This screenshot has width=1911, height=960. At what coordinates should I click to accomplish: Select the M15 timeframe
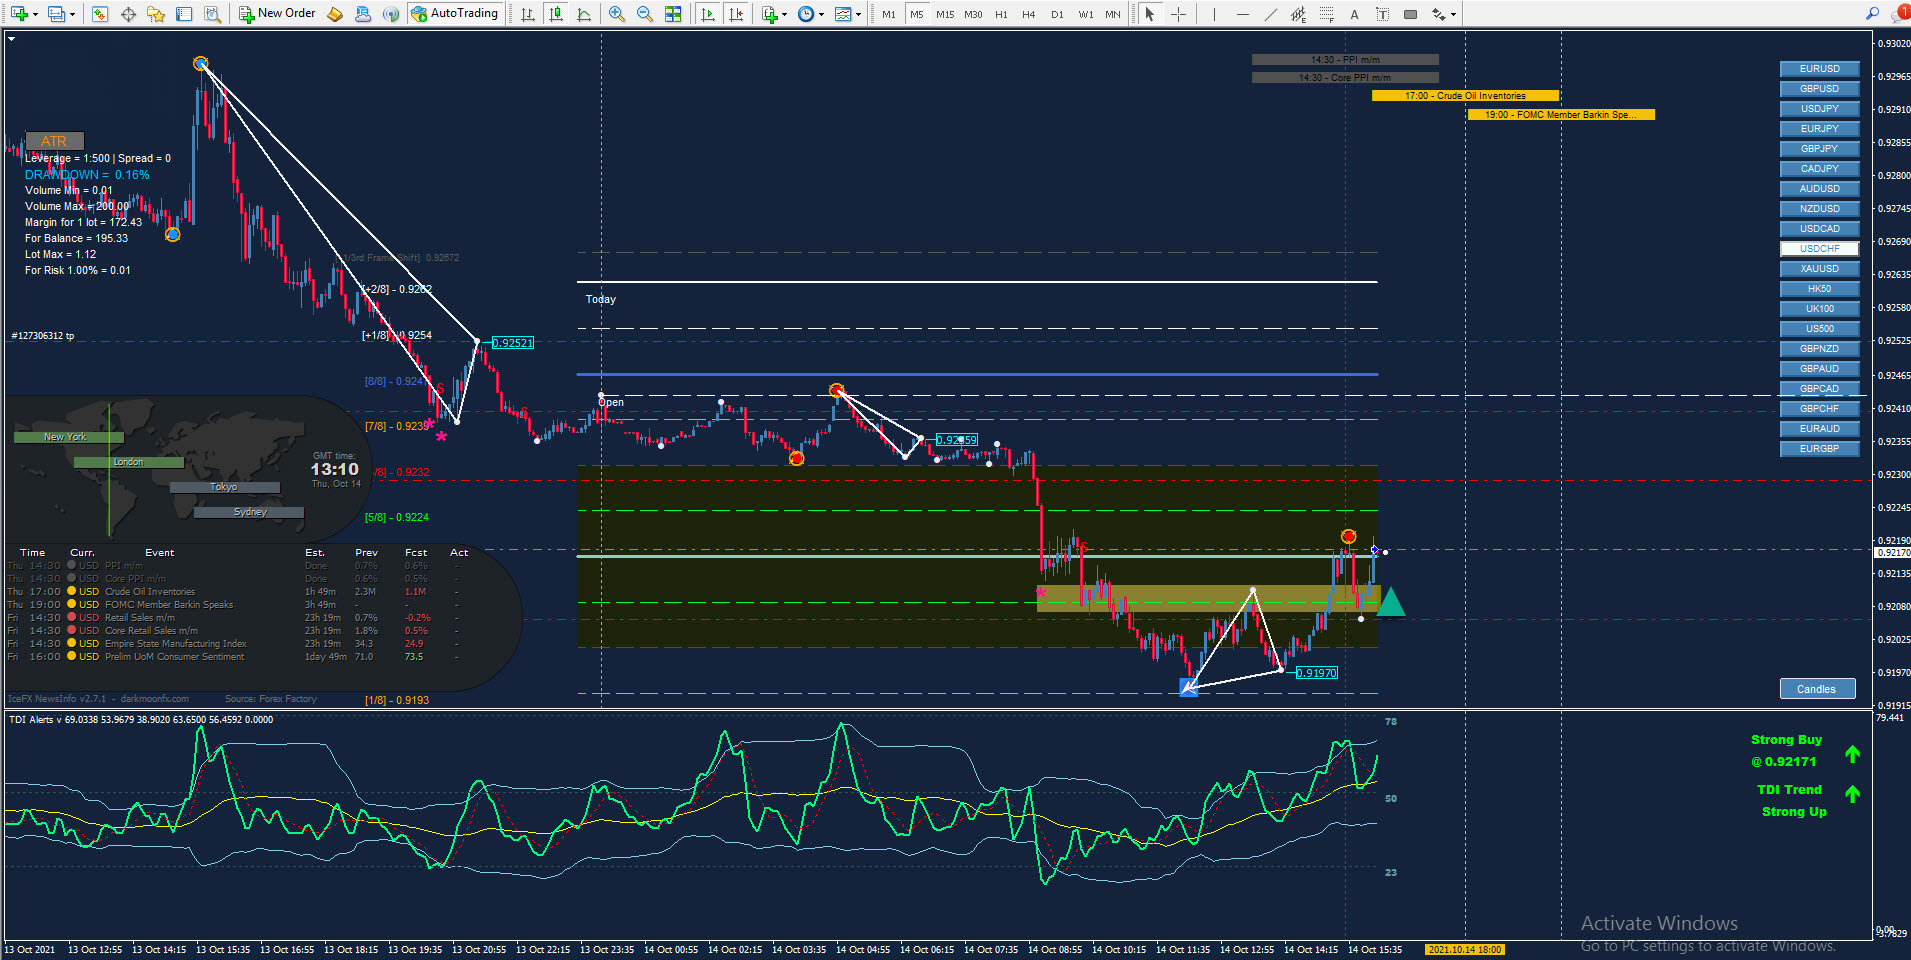944,14
